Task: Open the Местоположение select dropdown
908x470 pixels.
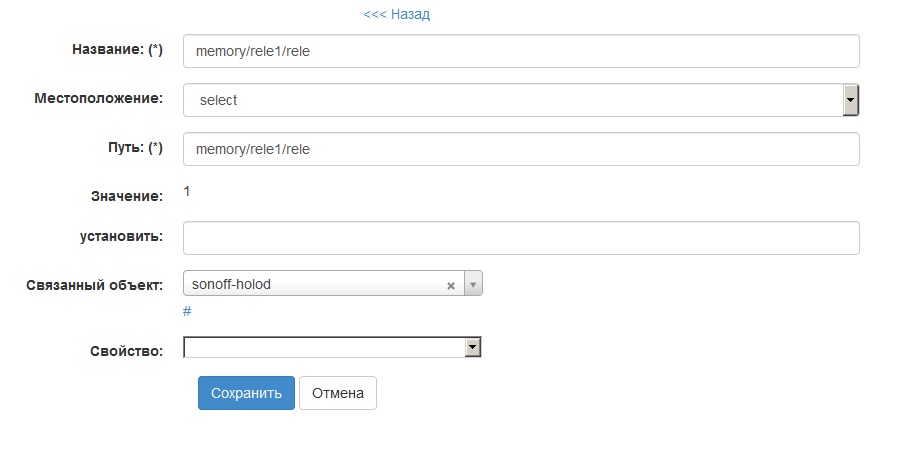Action: point(851,100)
